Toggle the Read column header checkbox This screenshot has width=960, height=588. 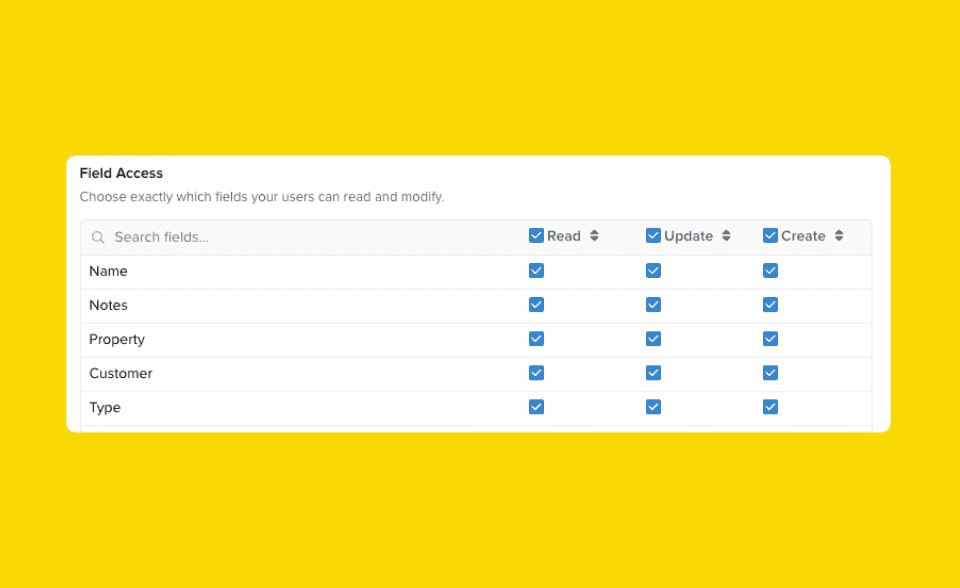point(536,235)
